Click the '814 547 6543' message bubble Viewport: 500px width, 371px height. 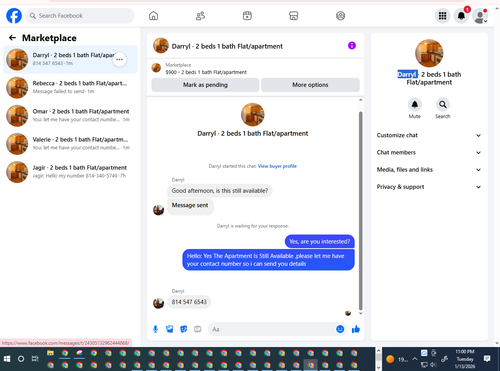tap(189, 302)
